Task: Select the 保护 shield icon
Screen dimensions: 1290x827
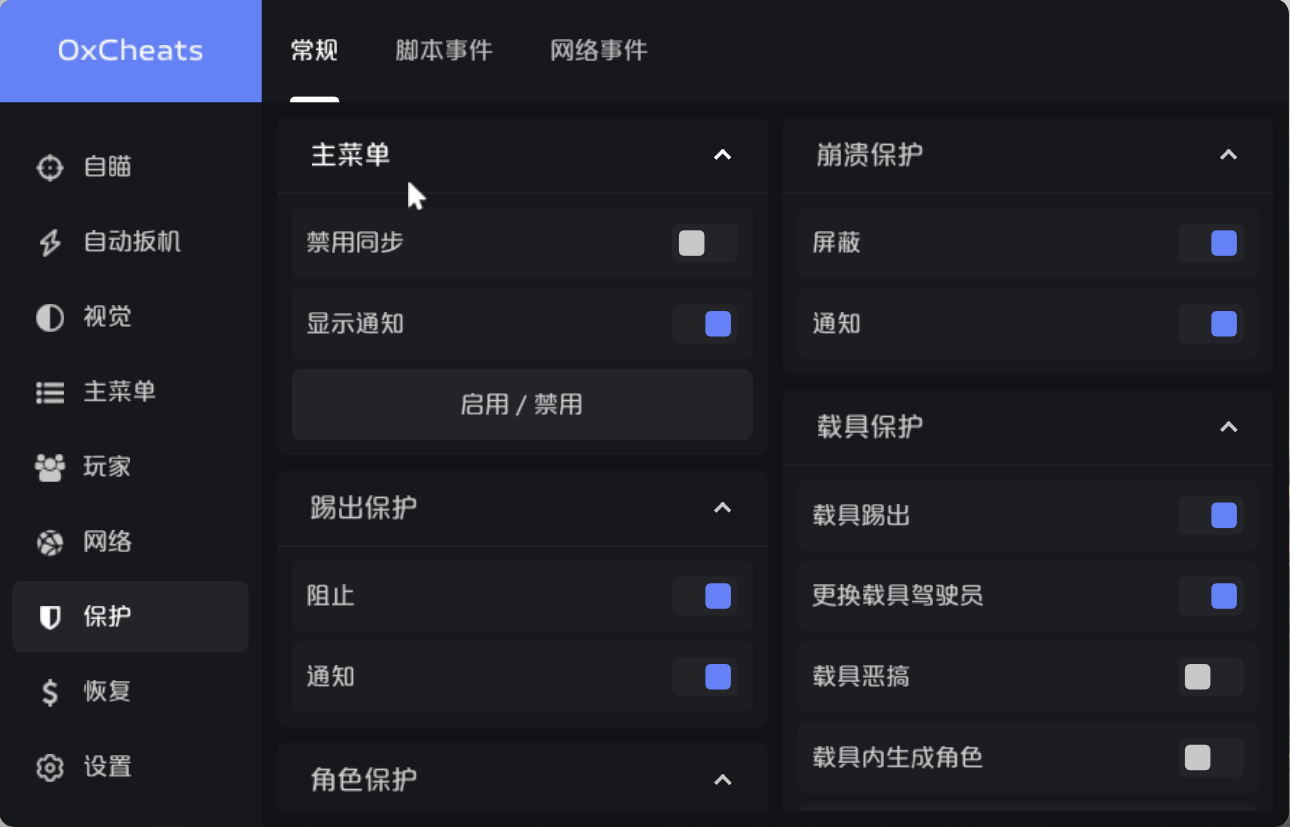Action: tap(49, 617)
